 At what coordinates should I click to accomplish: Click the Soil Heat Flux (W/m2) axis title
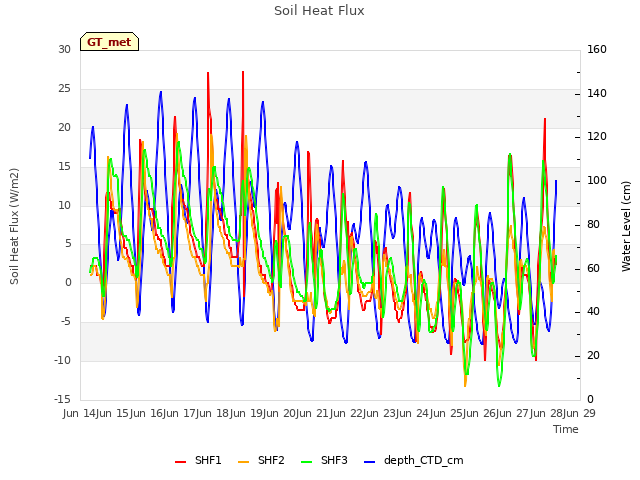point(14,226)
